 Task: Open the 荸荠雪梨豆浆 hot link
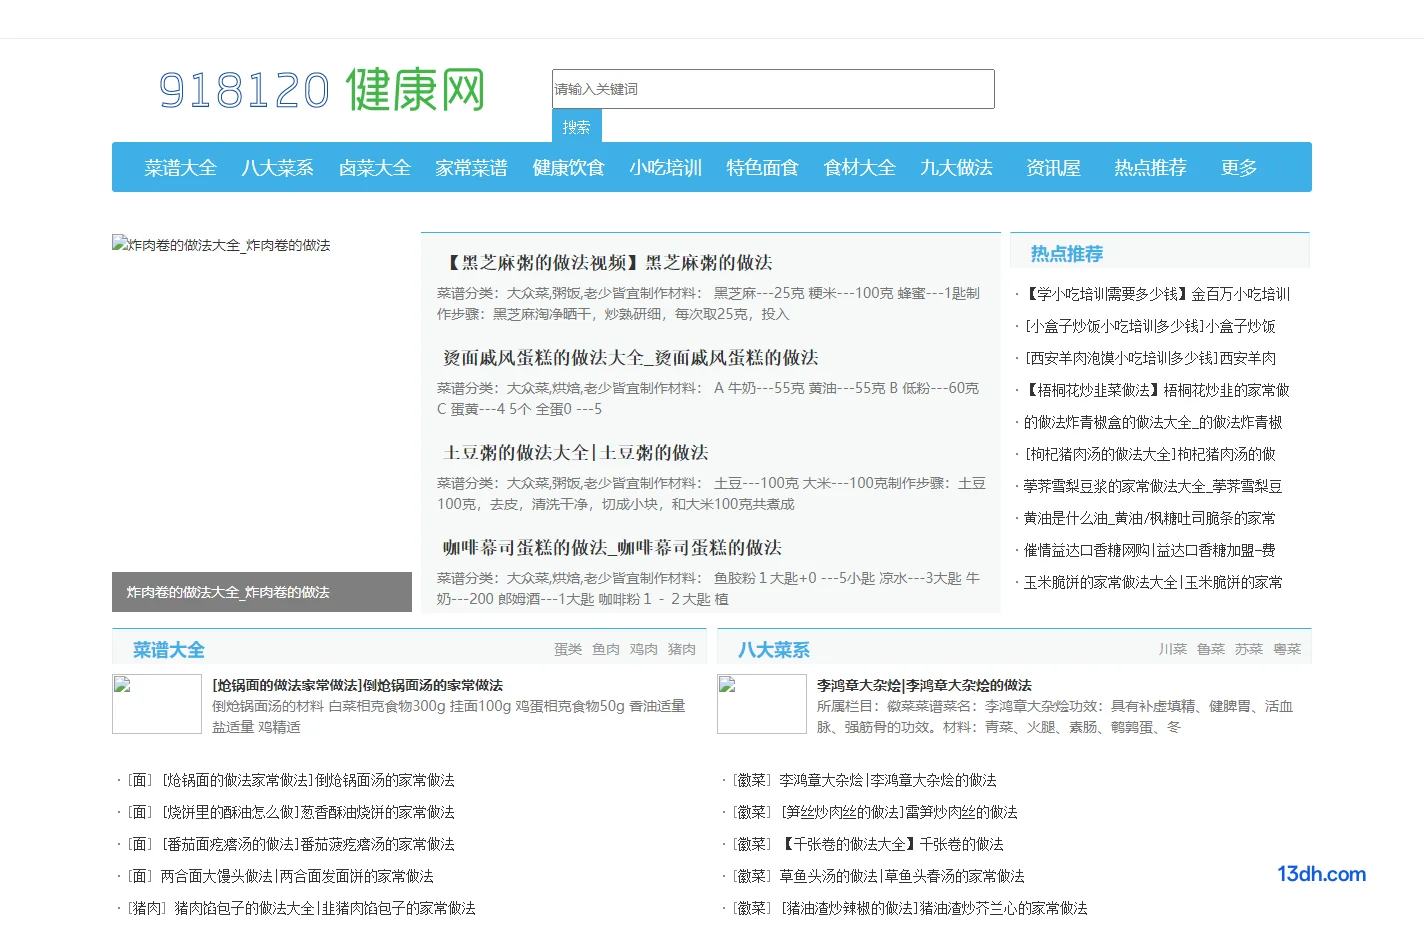pos(1152,486)
